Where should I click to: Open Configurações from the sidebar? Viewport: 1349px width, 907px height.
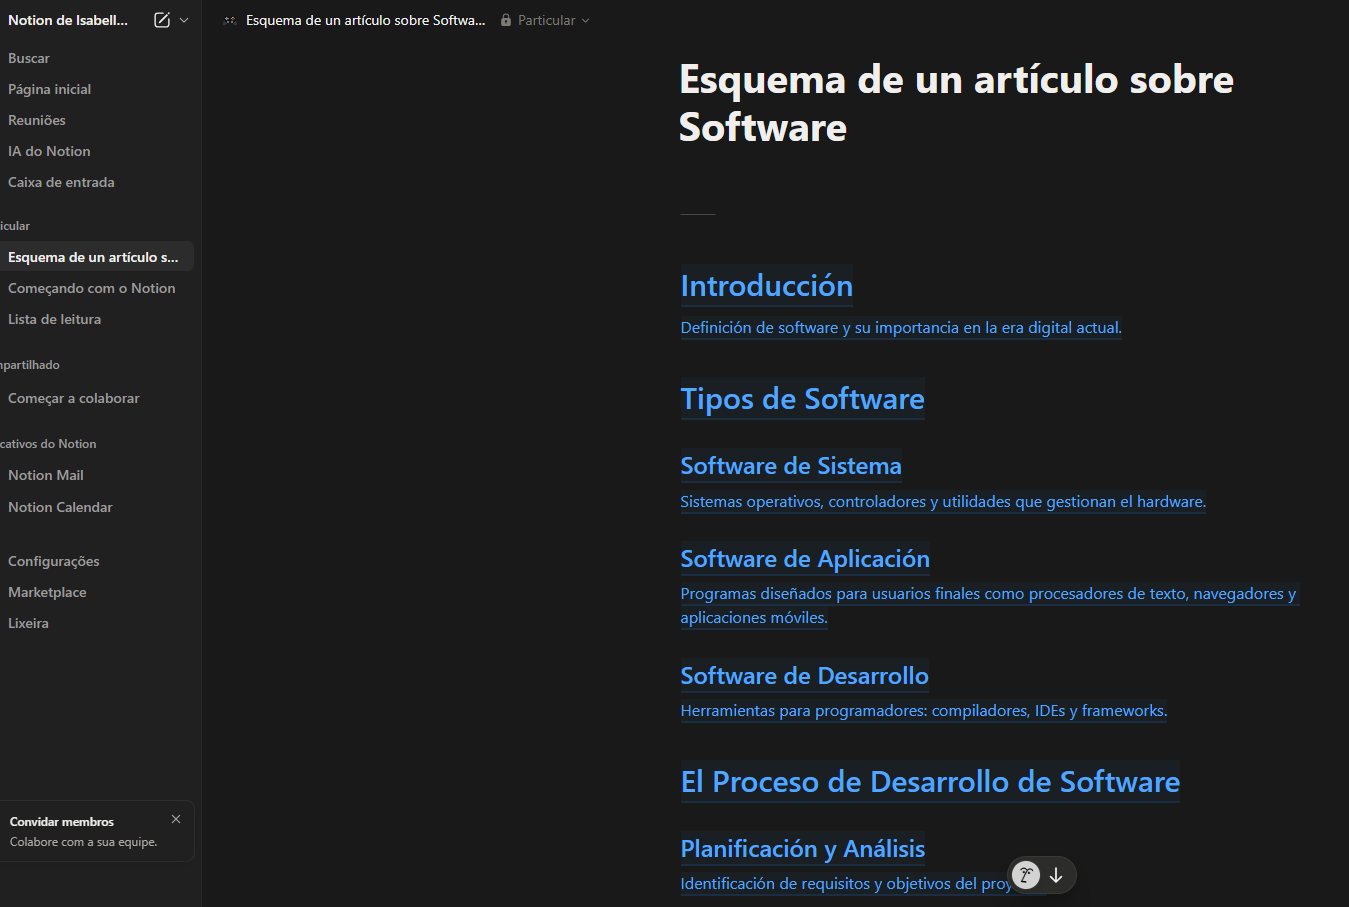coord(53,561)
